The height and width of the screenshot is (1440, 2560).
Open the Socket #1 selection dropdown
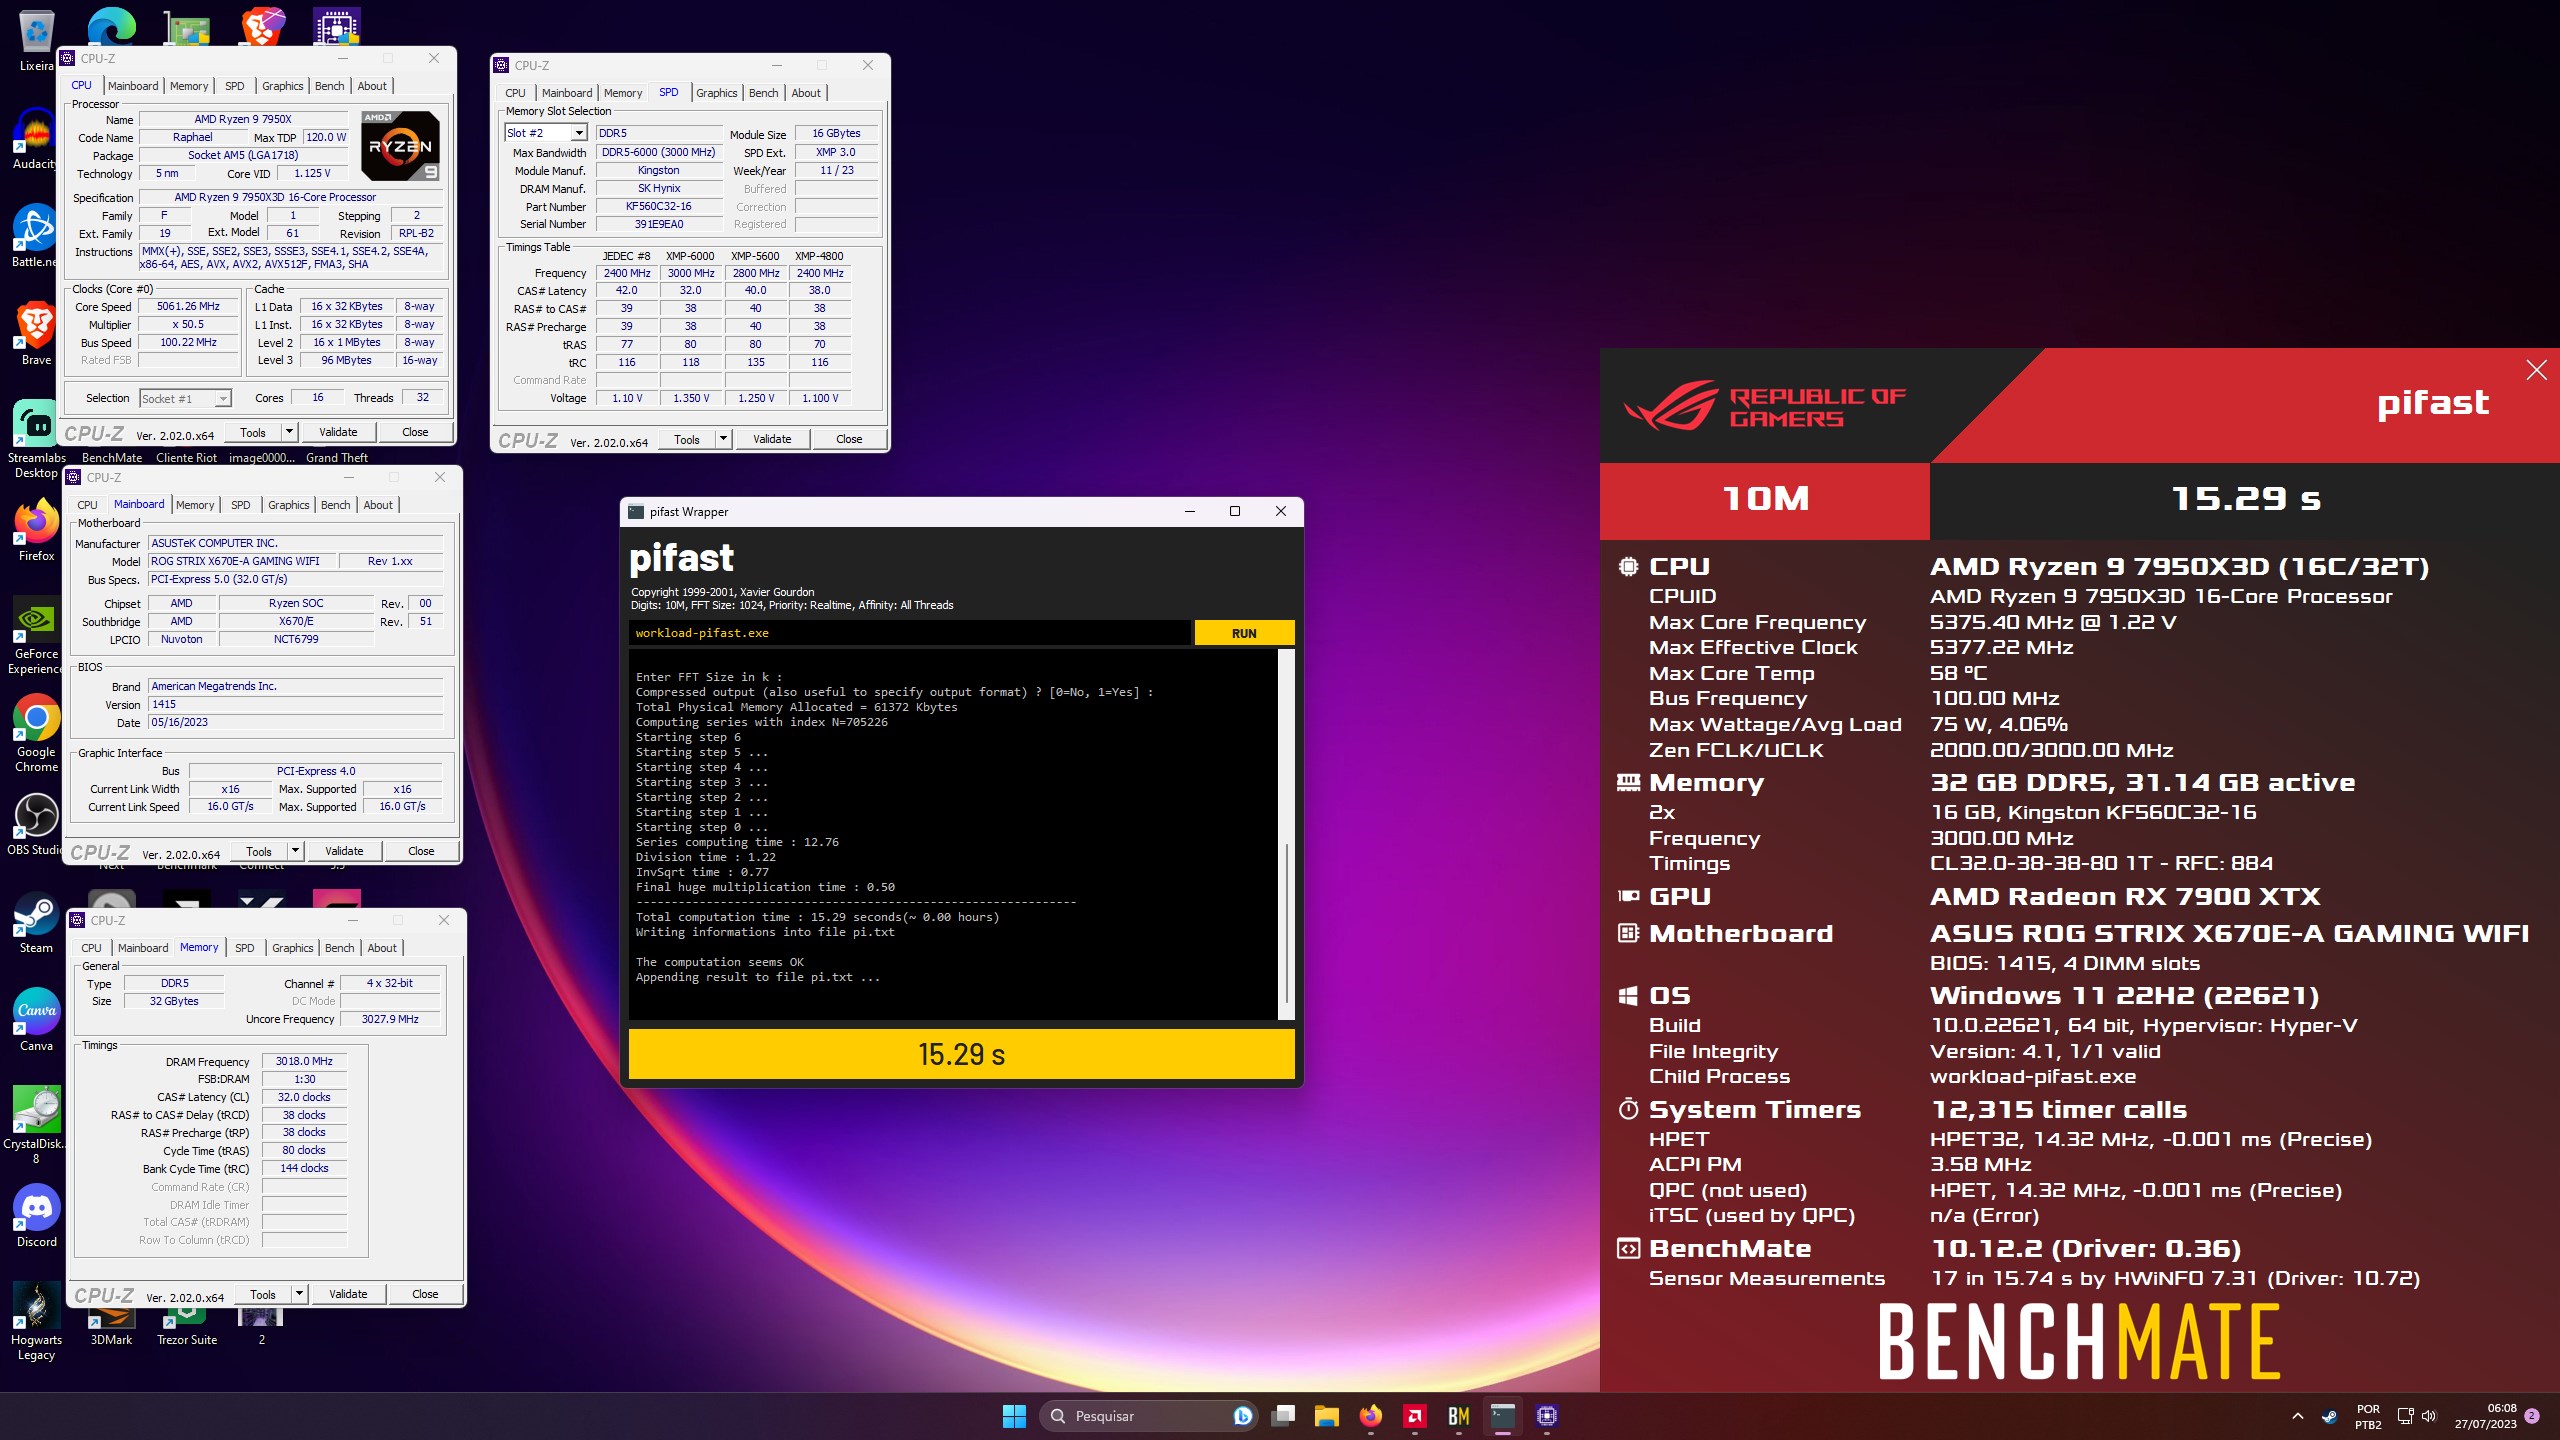click(x=186, y=398)
